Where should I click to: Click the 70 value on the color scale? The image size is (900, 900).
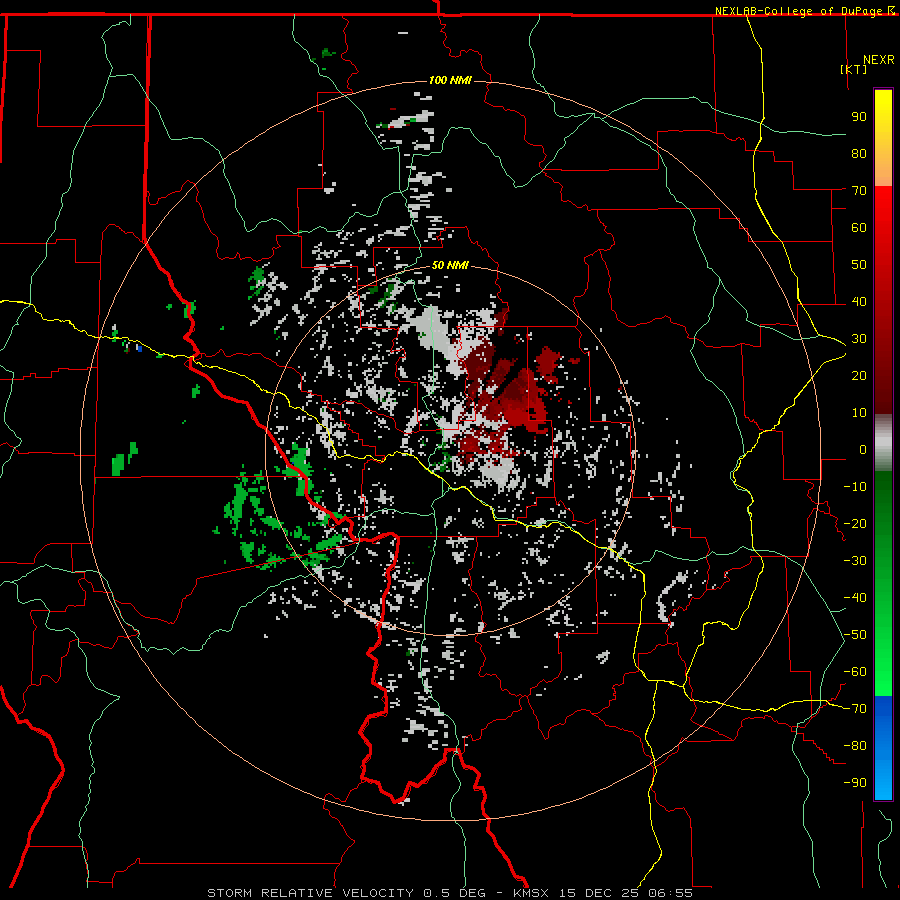pos(859,191)
